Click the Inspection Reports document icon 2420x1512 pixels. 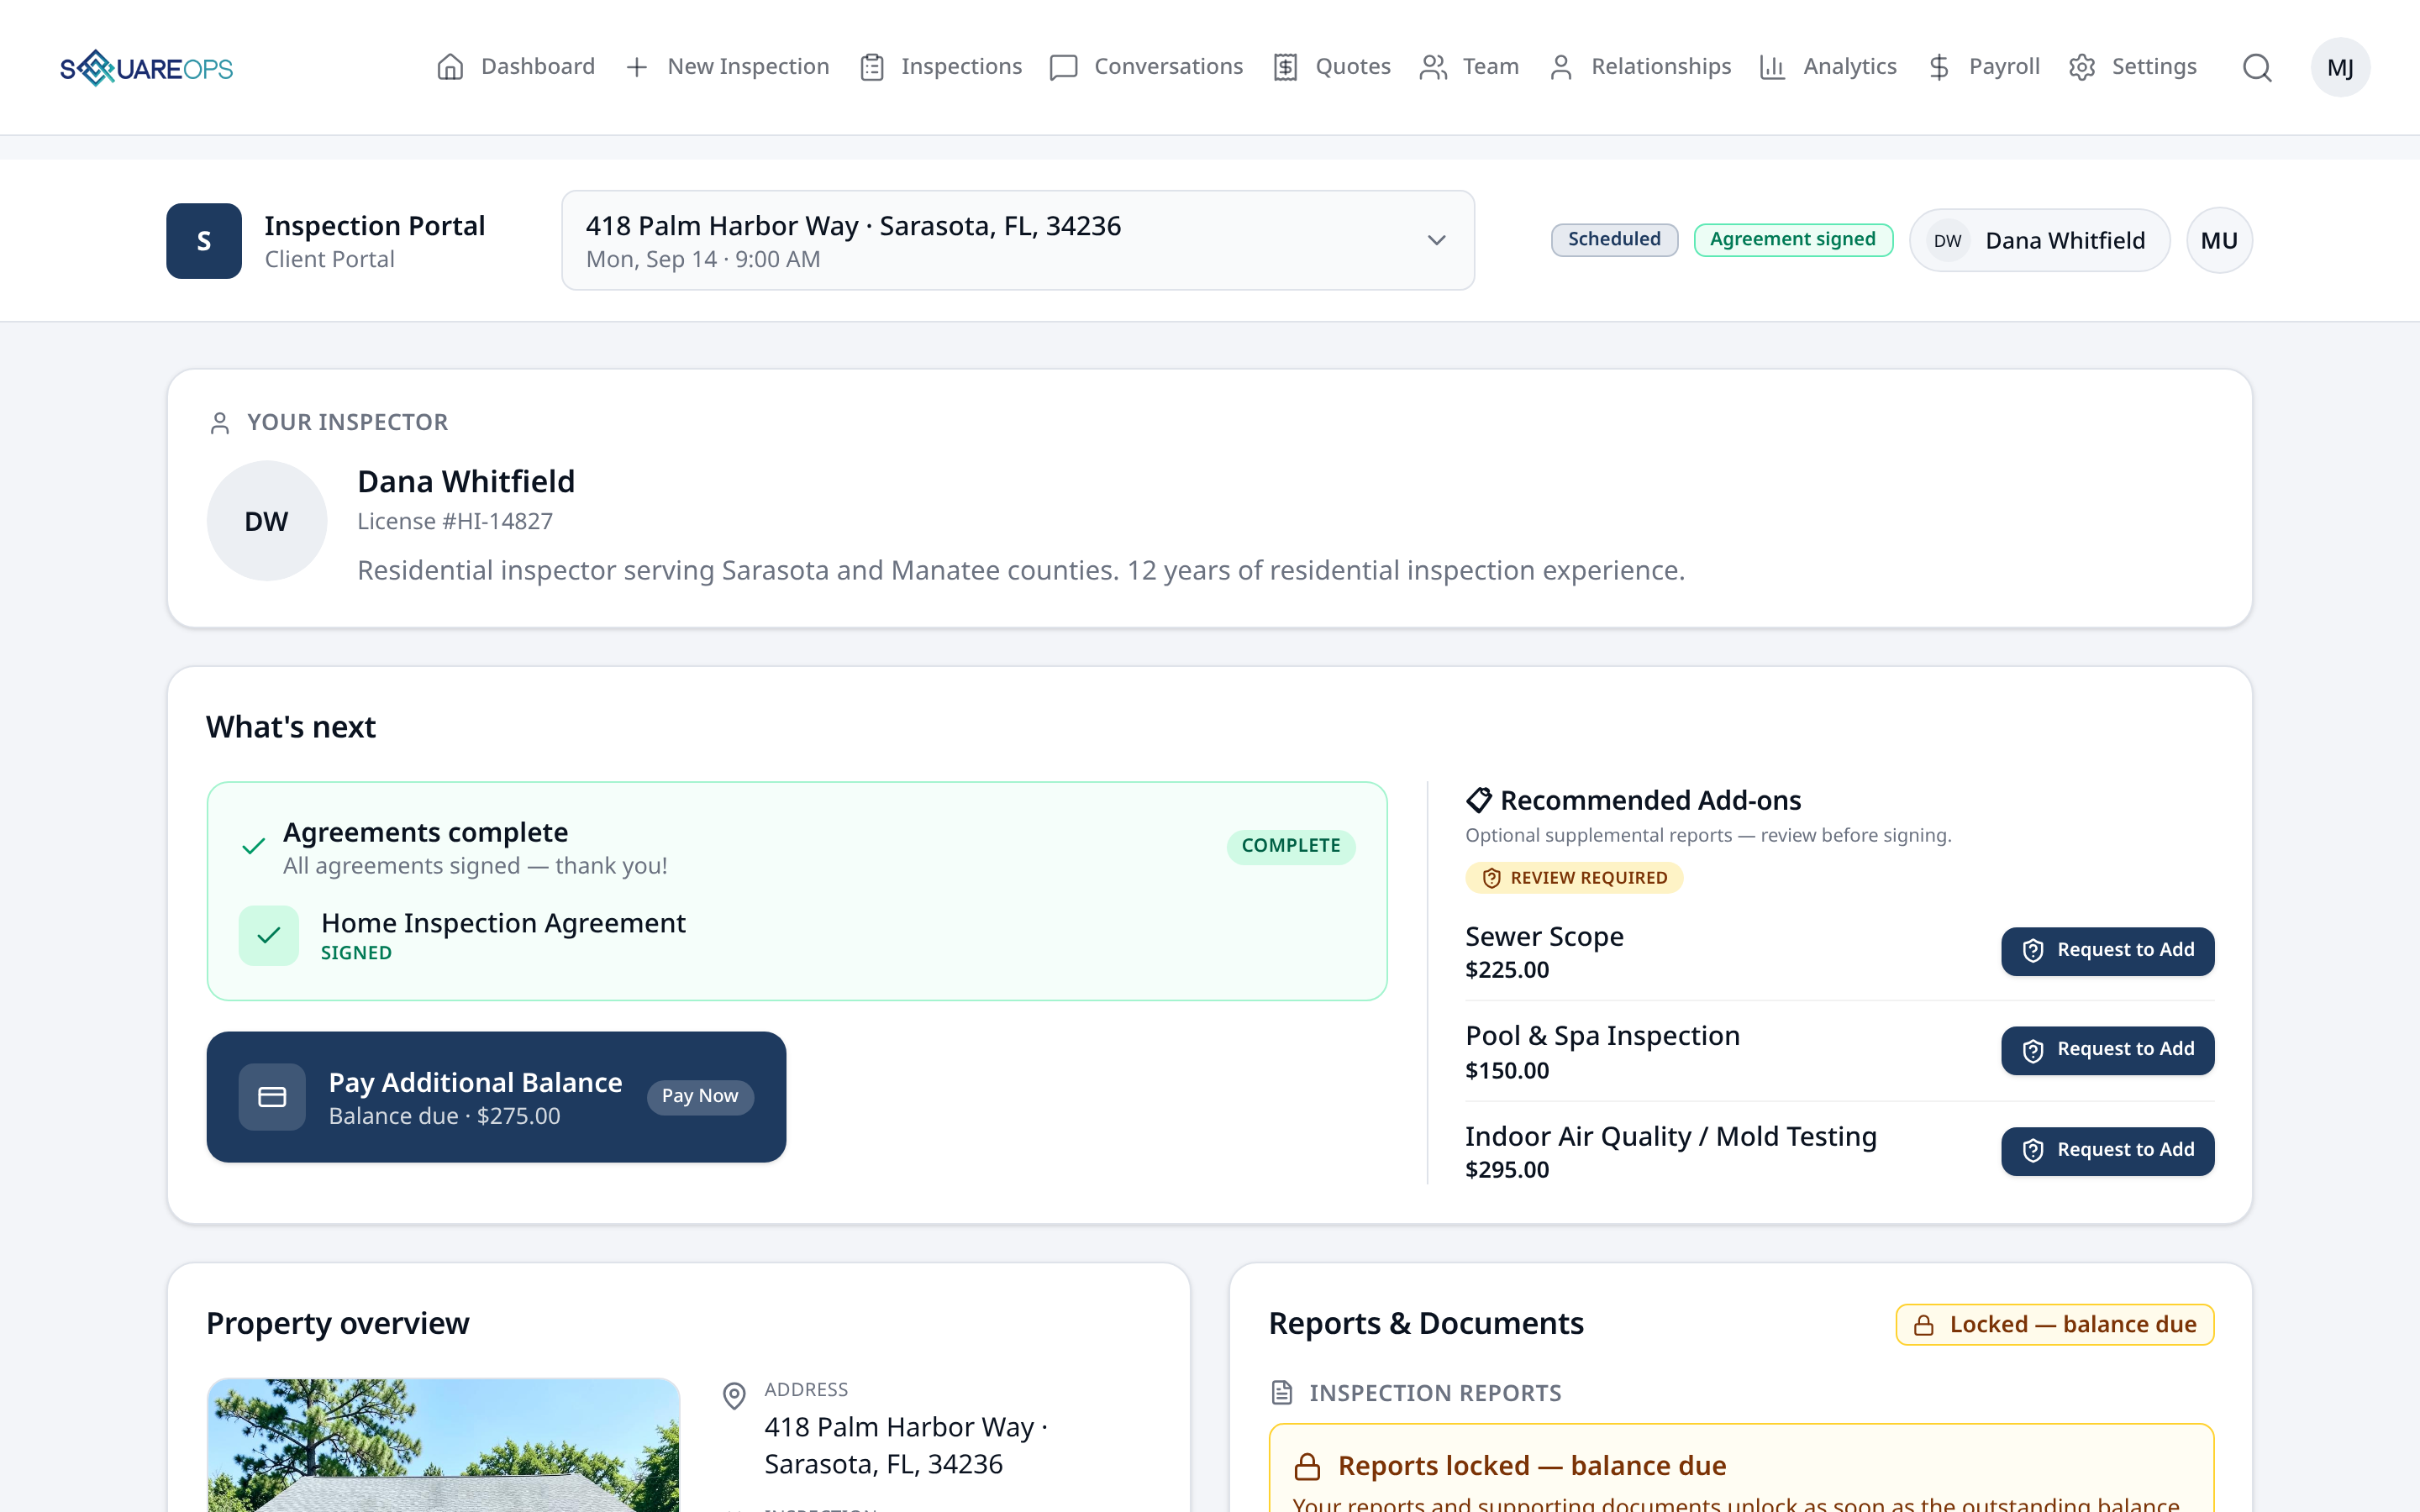point(1282,1393)
